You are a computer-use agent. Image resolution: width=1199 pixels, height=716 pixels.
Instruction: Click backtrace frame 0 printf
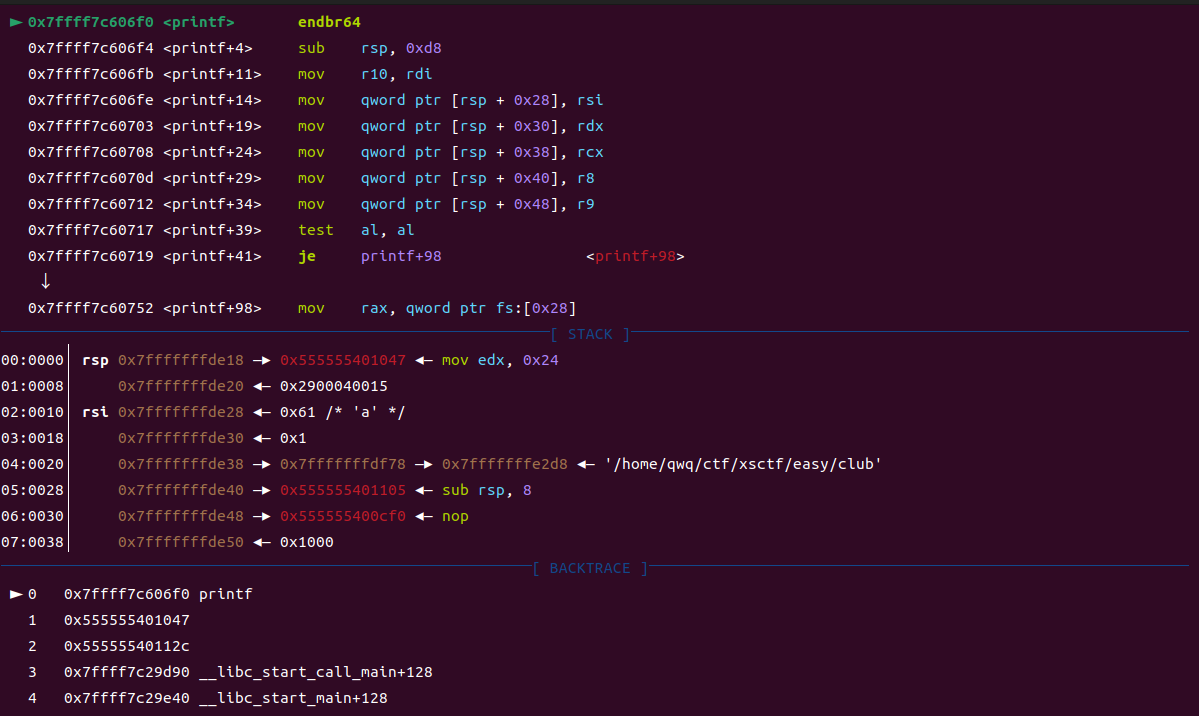click(158, 594)
